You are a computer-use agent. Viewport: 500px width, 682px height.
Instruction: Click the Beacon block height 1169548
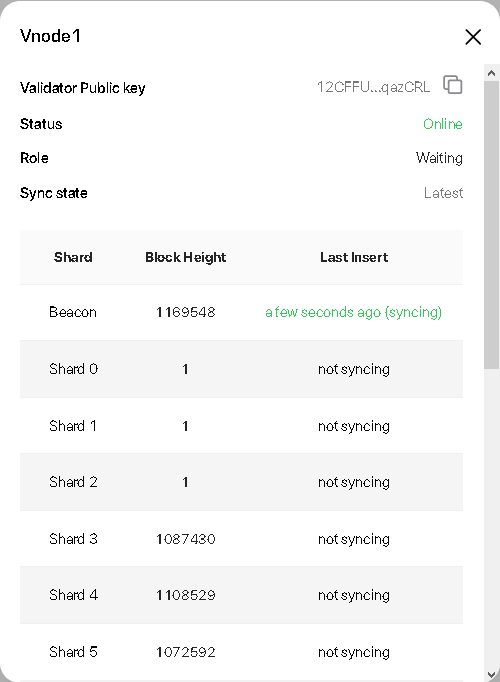coord(186,312)
